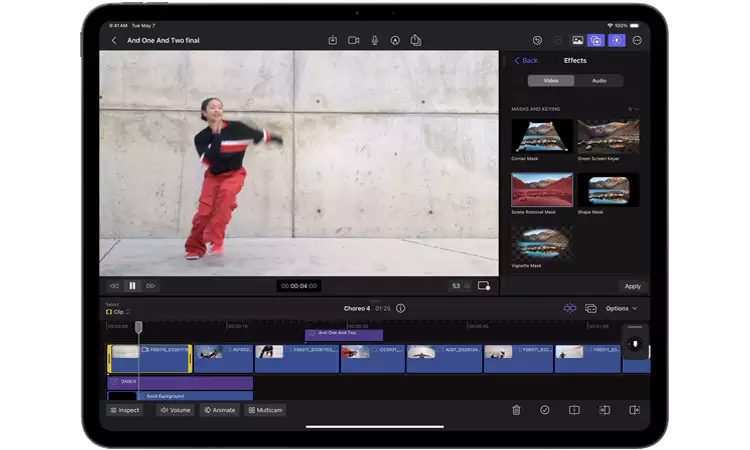Screen dimensions: 750x450
Task: Click the timeline playhead handle
Action: pyautogui.click(x=138, y=328)
